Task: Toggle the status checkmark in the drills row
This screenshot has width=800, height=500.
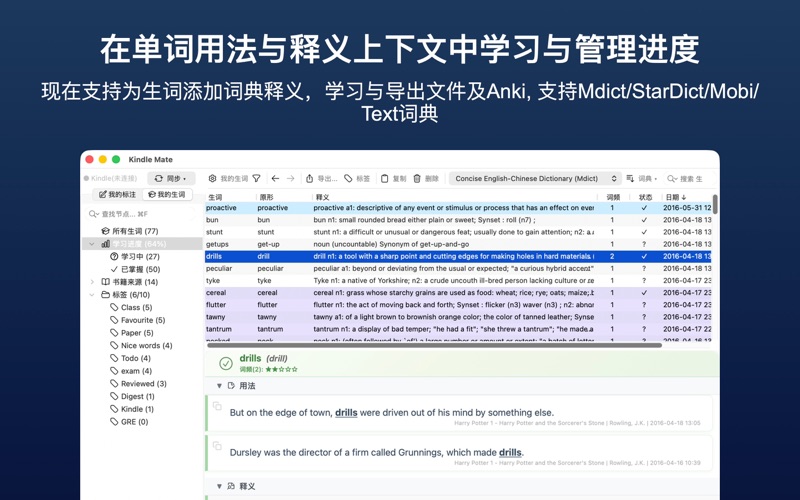Action: [x=644, y=256]
